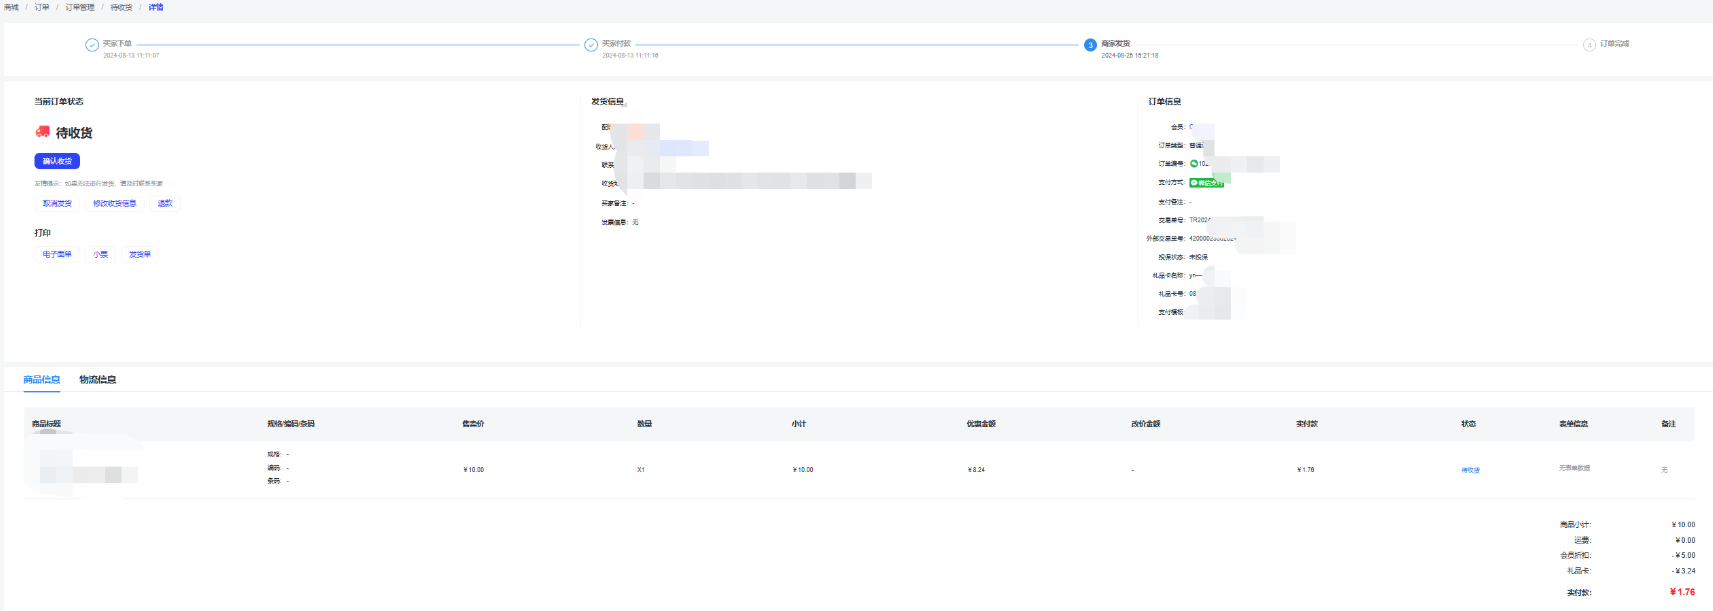Click the 买家付款 step checkmark icon
1713x611 pixels.
click(x=591, y=45)
